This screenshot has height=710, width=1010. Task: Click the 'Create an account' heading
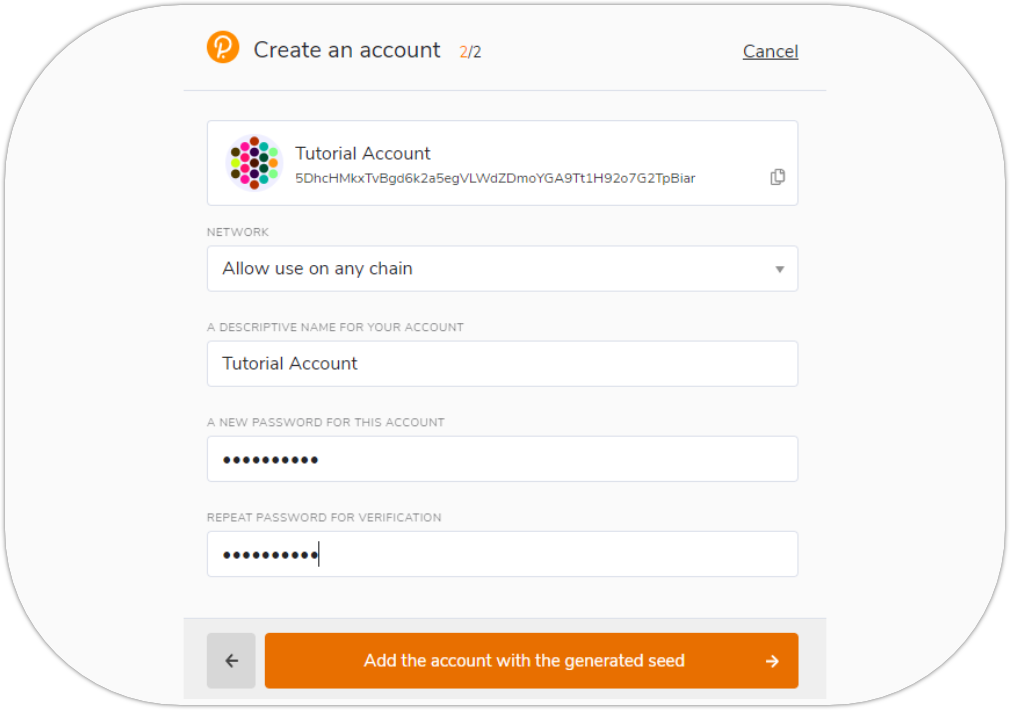pyautogui.click(x=347, y=50)
